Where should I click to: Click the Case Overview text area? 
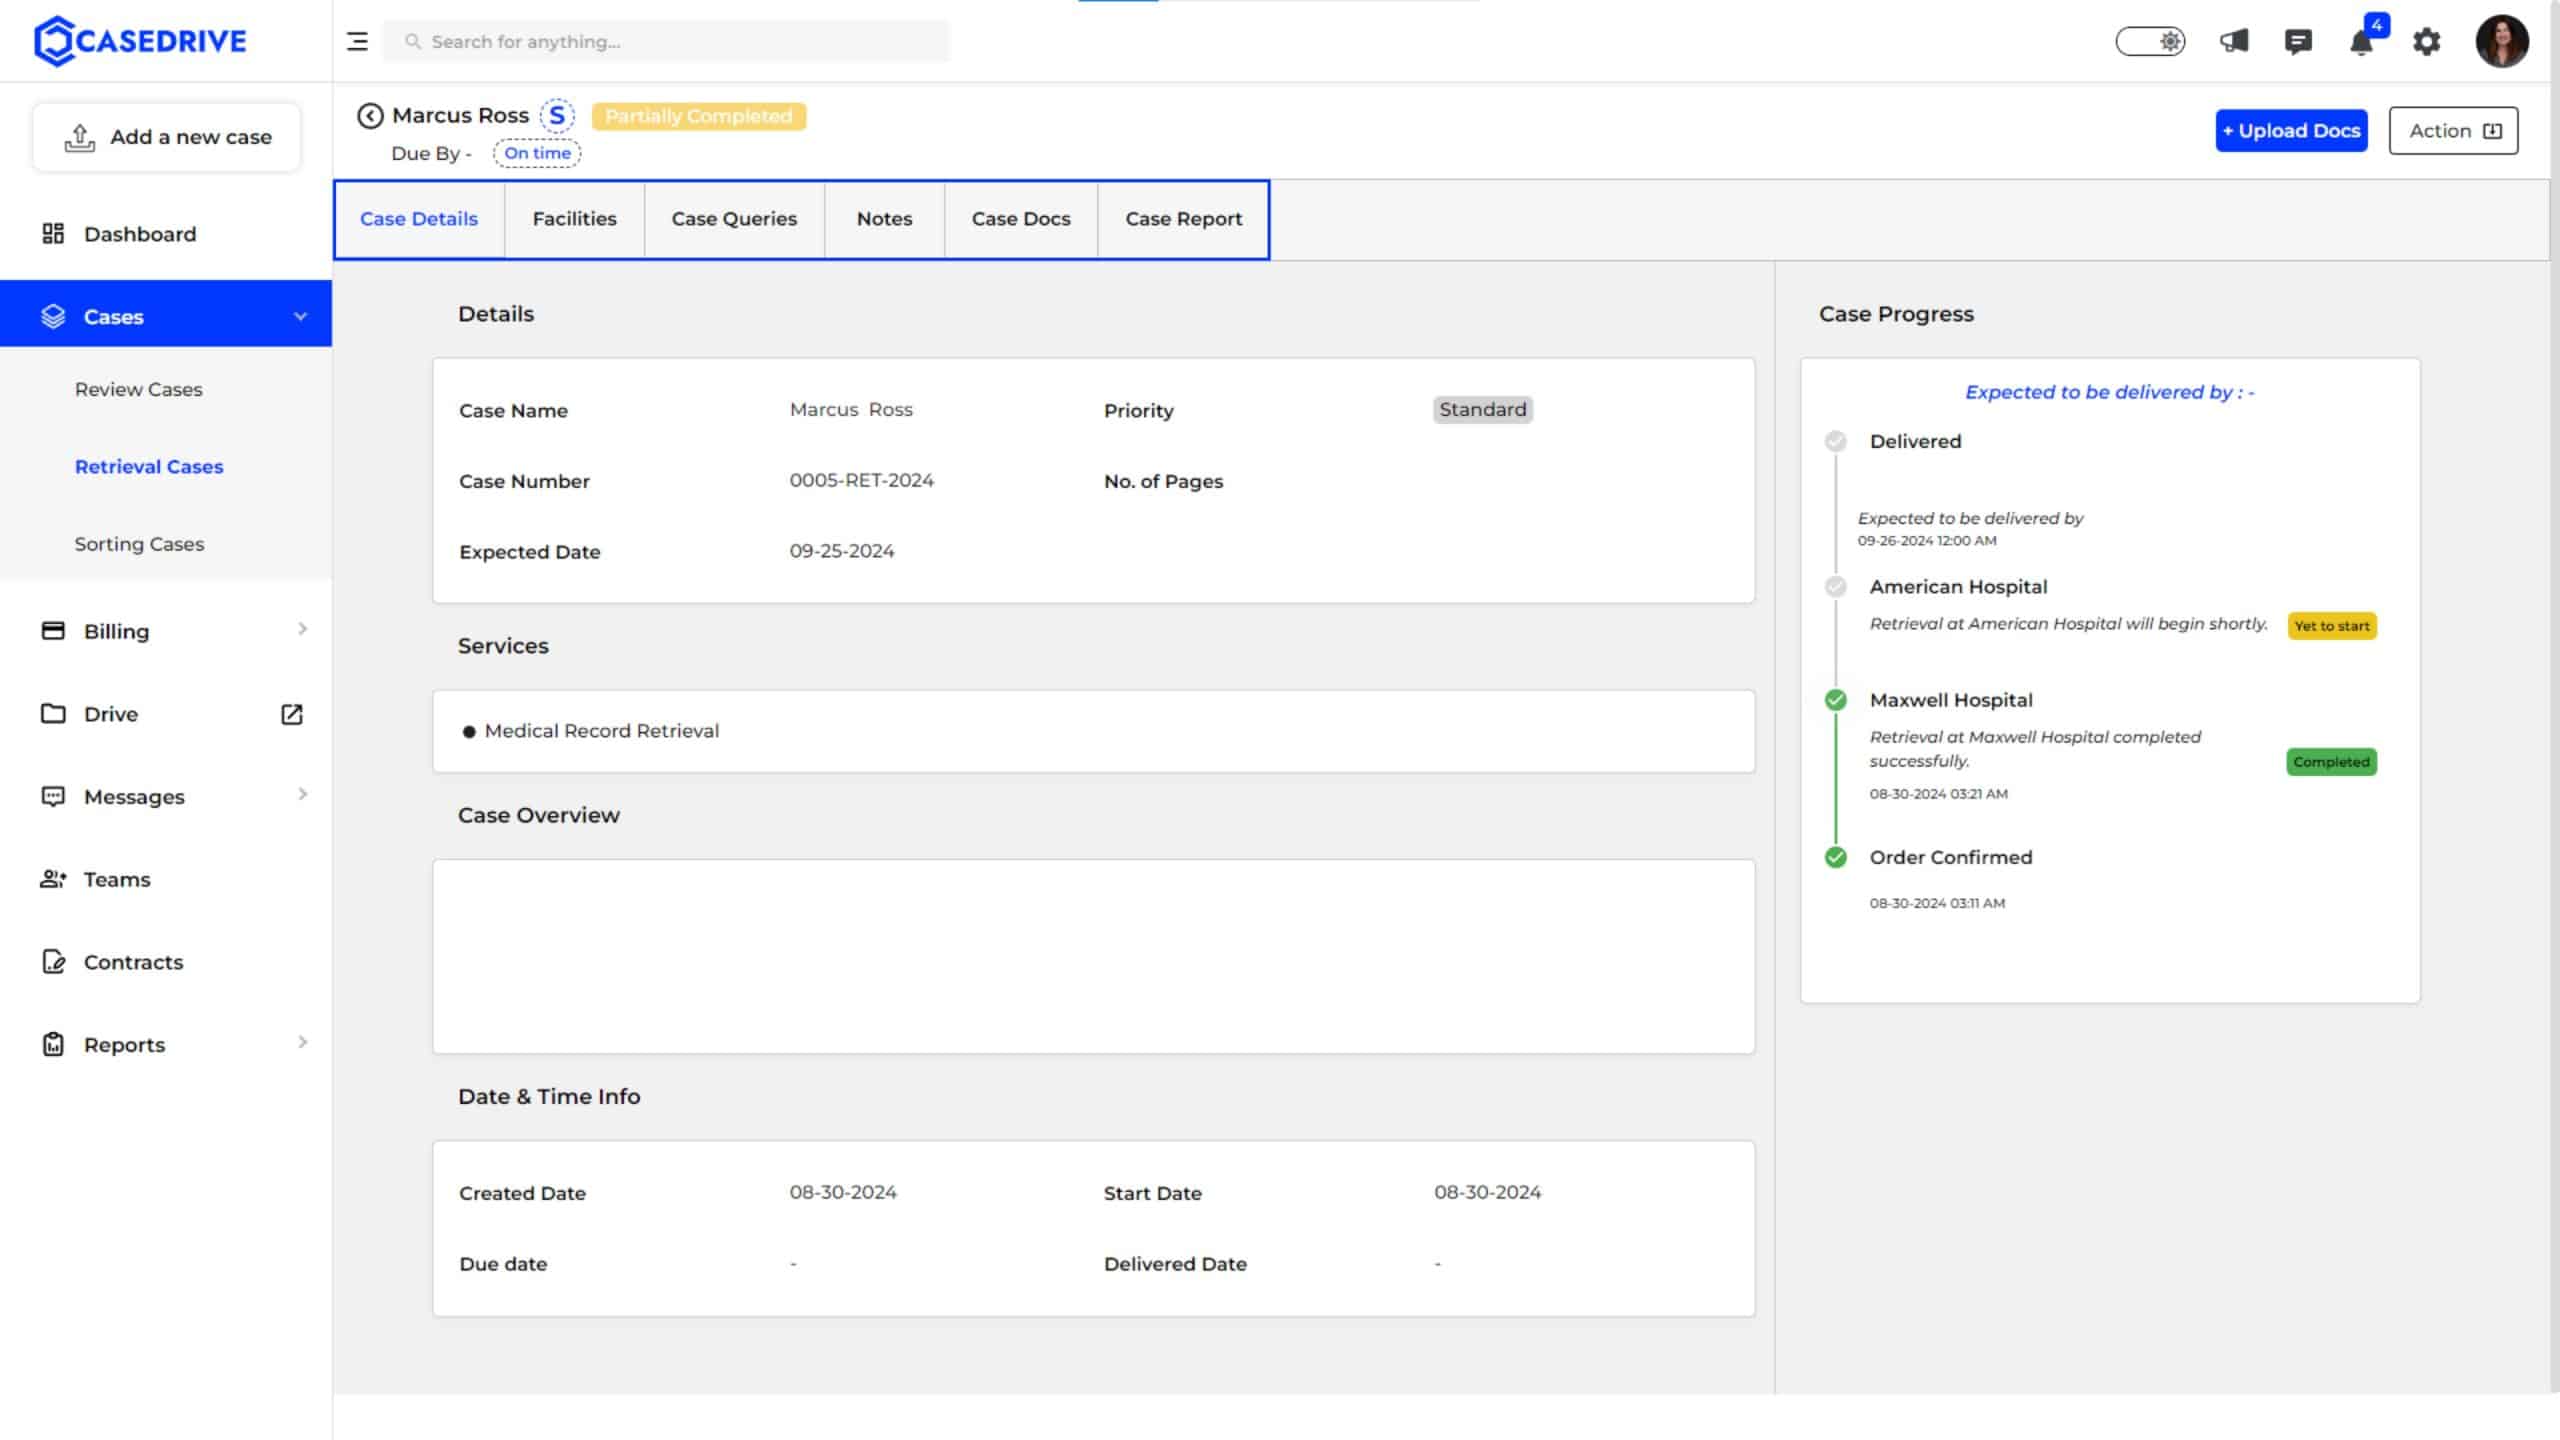1093,956
